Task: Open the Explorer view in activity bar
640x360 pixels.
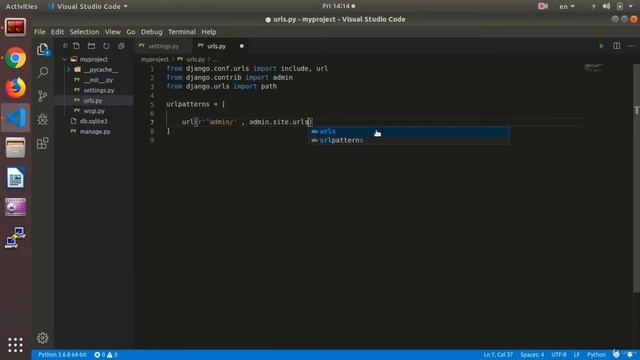Action: tap(42, 49)
